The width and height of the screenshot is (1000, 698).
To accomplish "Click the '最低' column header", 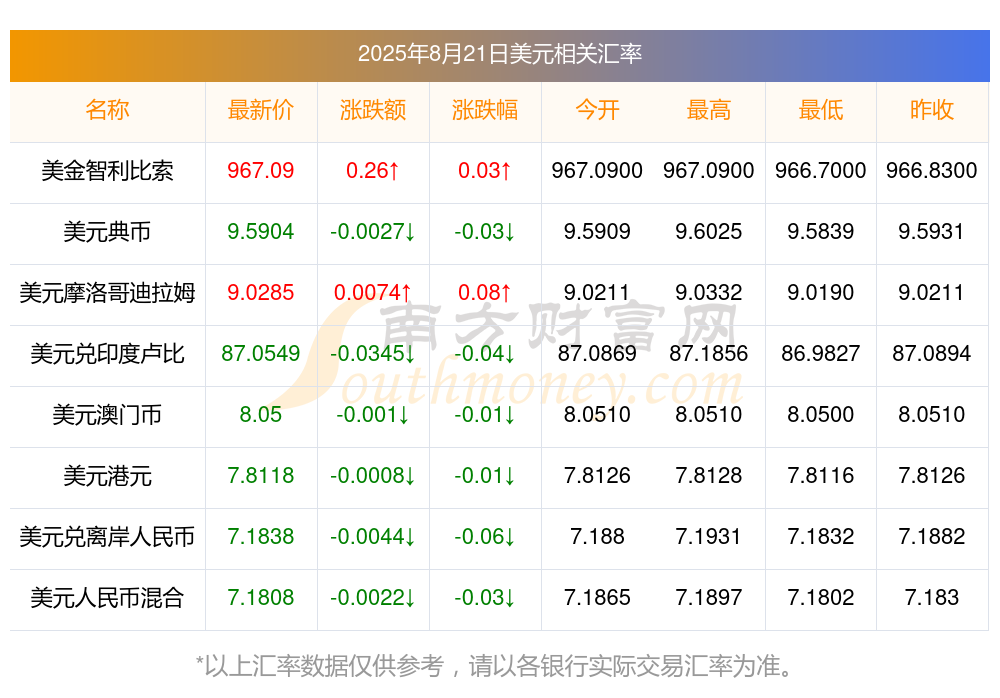I will coord(821,110).
